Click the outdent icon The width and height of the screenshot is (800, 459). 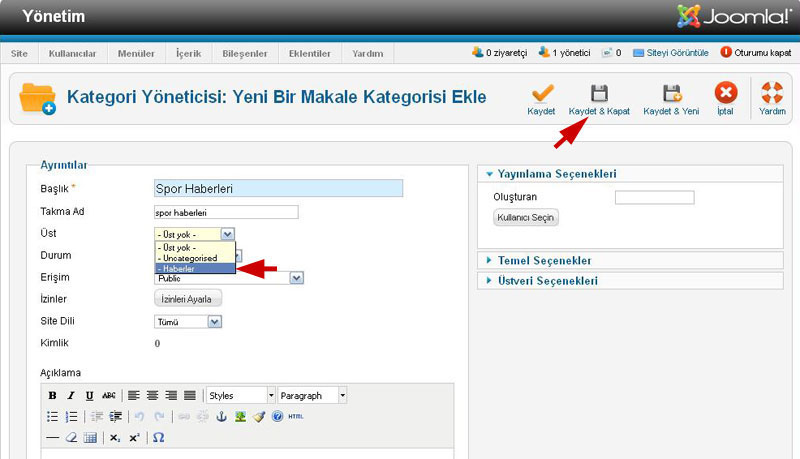pyautogui.click(x=96, y=417)
